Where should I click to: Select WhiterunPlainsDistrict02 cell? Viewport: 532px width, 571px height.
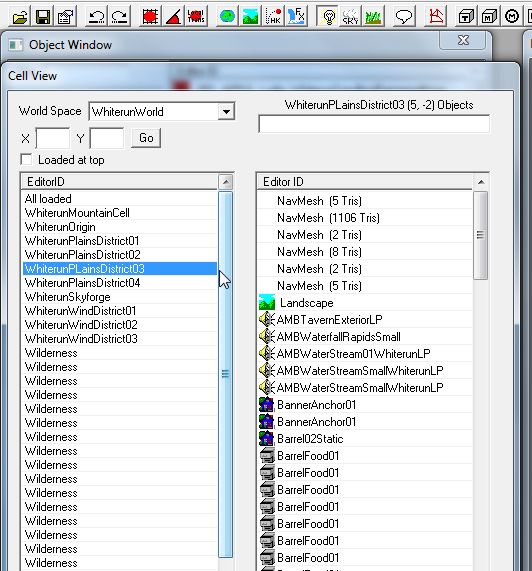click(x=119, y=255)
